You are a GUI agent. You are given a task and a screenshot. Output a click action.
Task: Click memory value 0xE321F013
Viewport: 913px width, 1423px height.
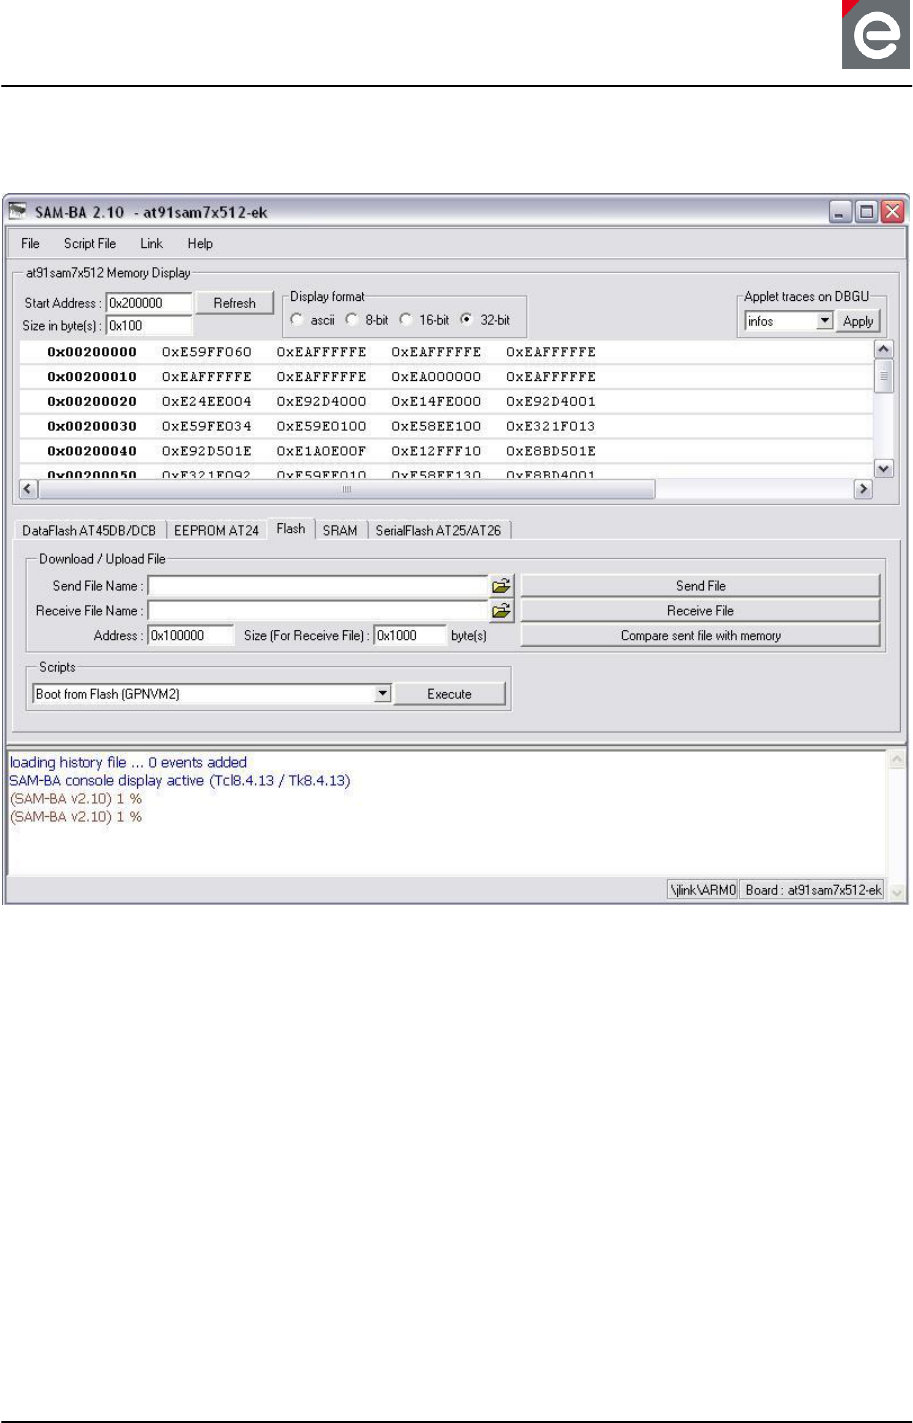[x=551, y=426]
